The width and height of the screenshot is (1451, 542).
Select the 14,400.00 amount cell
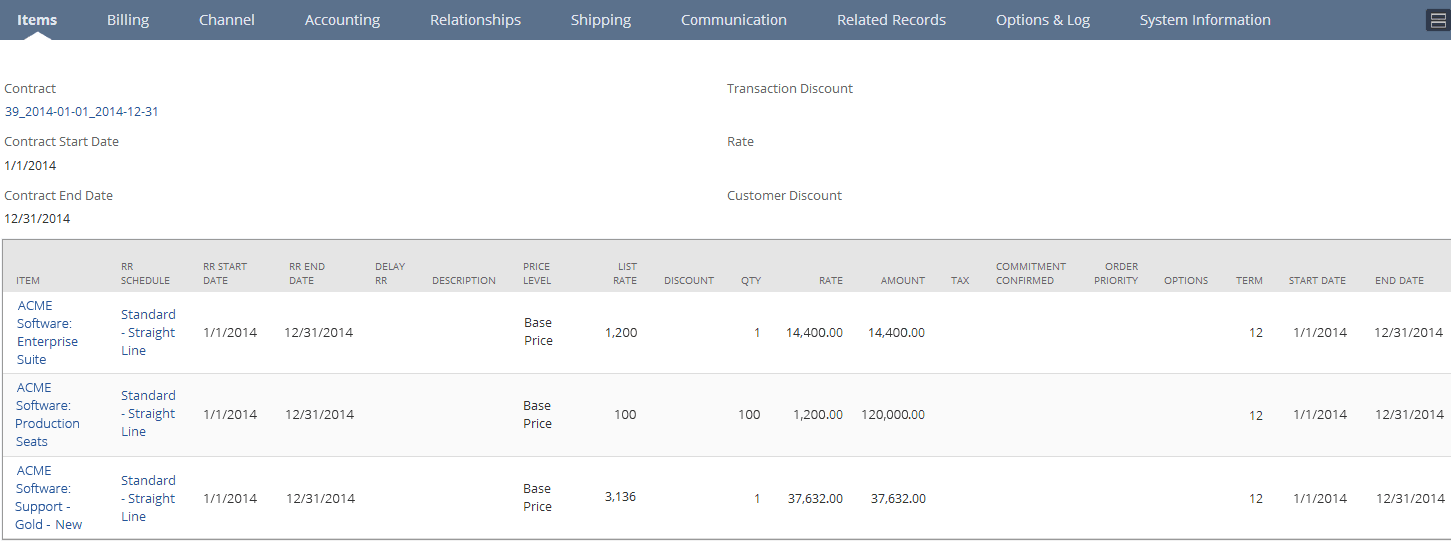click(x=897, y=333)
